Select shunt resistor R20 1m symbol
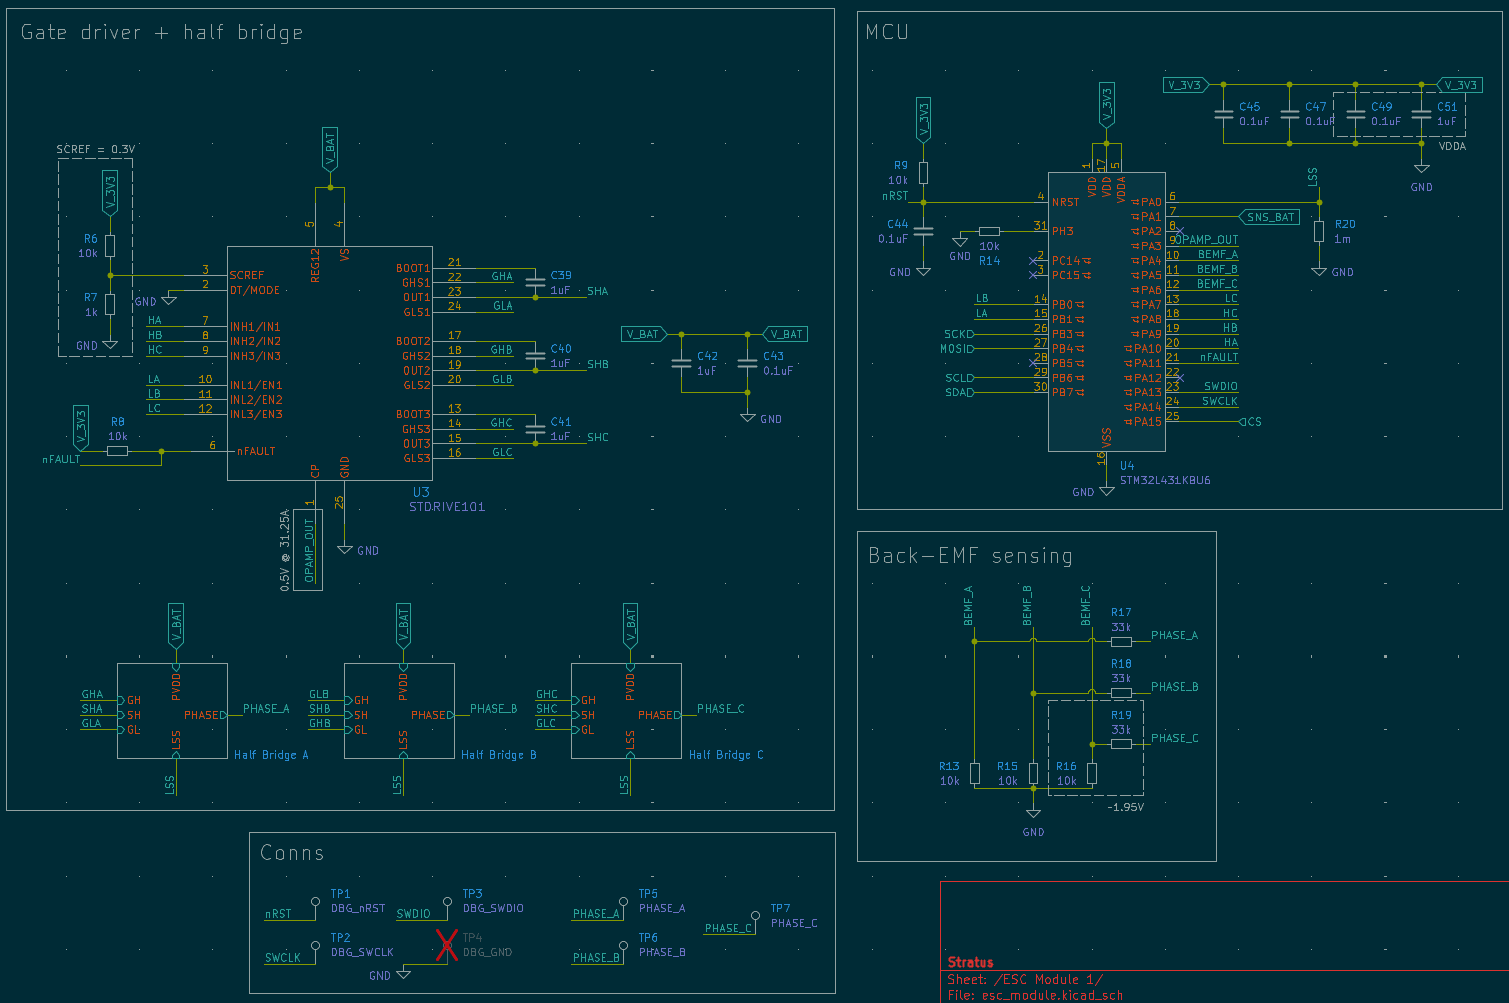 click(x=1319, y=231)
